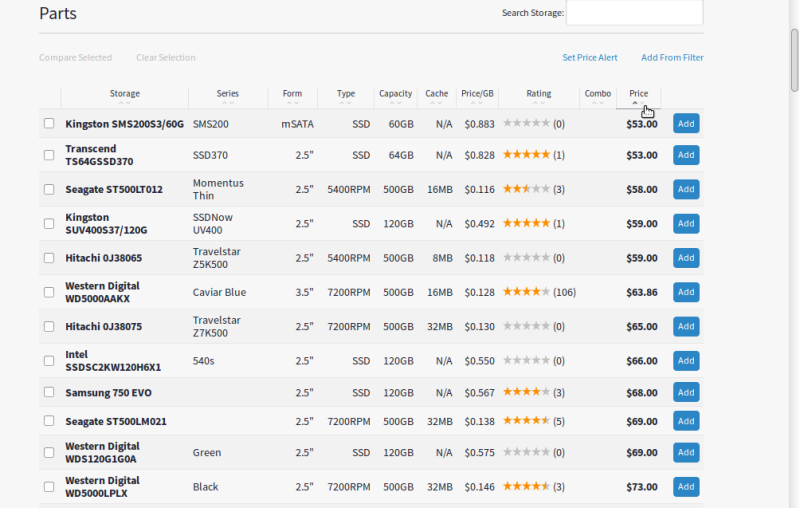This screenshot has width=800, height=508.
Task: Sort by the Type column header
Action: (346, 94)
